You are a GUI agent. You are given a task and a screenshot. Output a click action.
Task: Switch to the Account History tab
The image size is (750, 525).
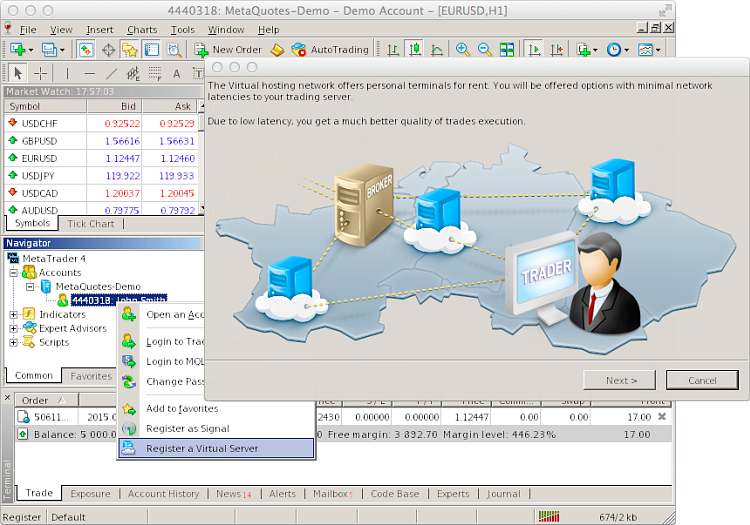(163, 493)
